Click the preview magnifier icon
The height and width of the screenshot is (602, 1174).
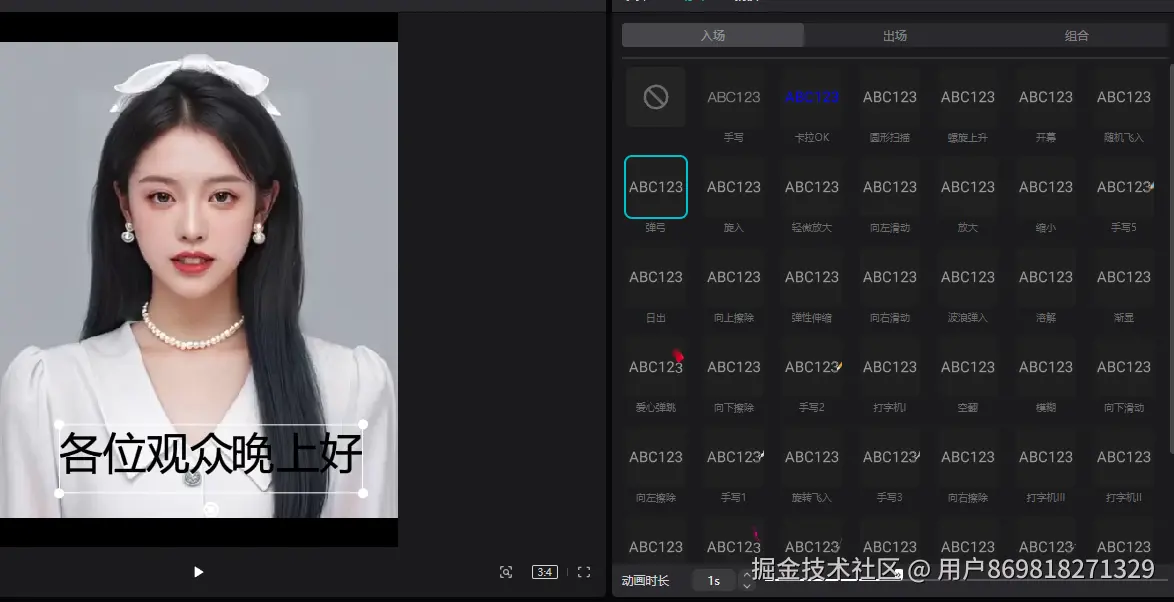tap(506, 571)
